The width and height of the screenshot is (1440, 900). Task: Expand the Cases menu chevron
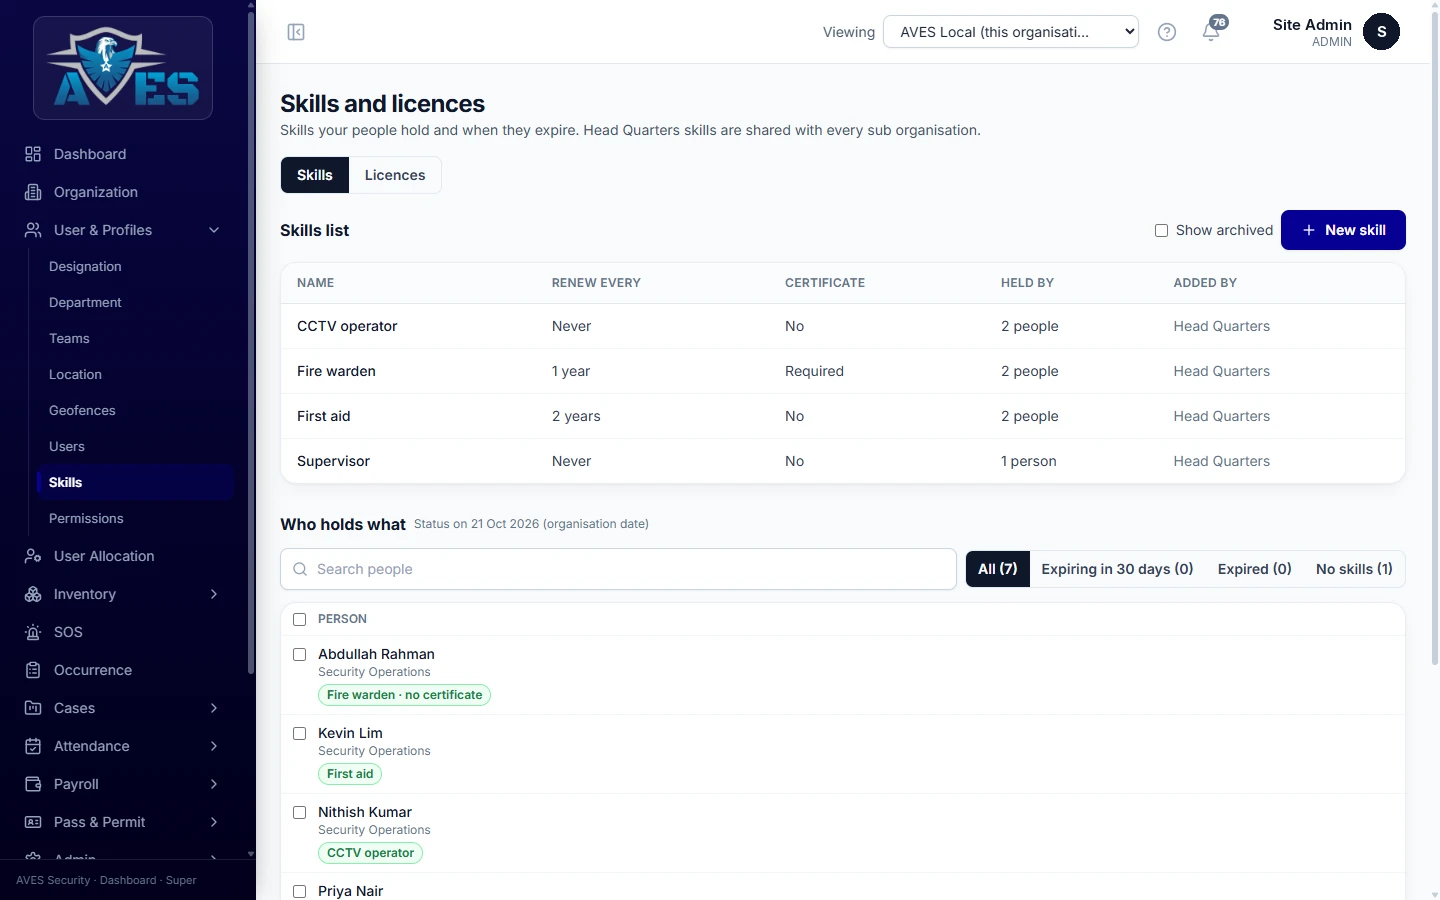point(214,708)
